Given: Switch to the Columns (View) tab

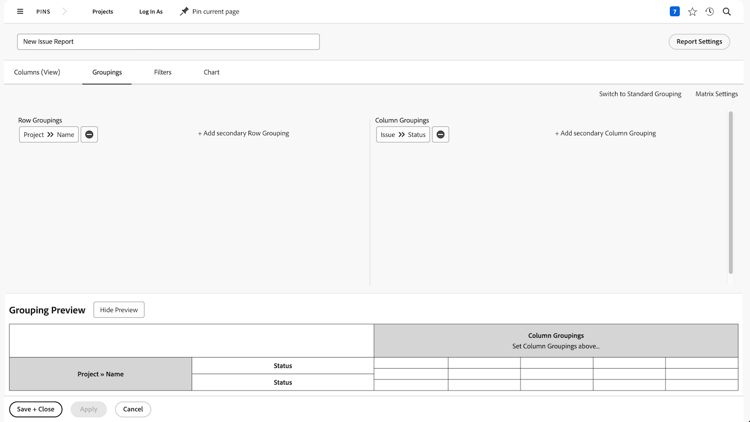Looking at the screenshot, I should point(37,72).
